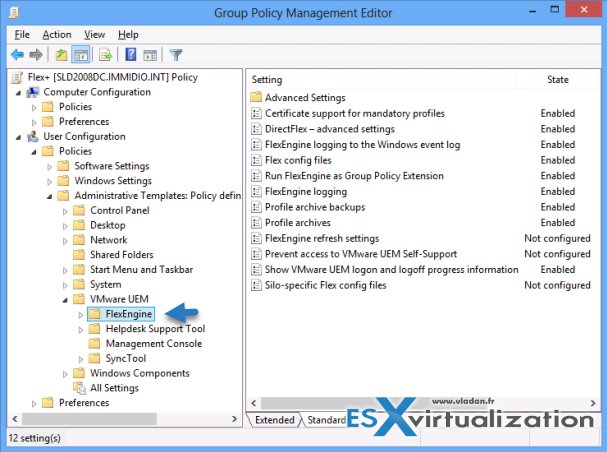Select the User Configuration node icon

tap(33, 137)
